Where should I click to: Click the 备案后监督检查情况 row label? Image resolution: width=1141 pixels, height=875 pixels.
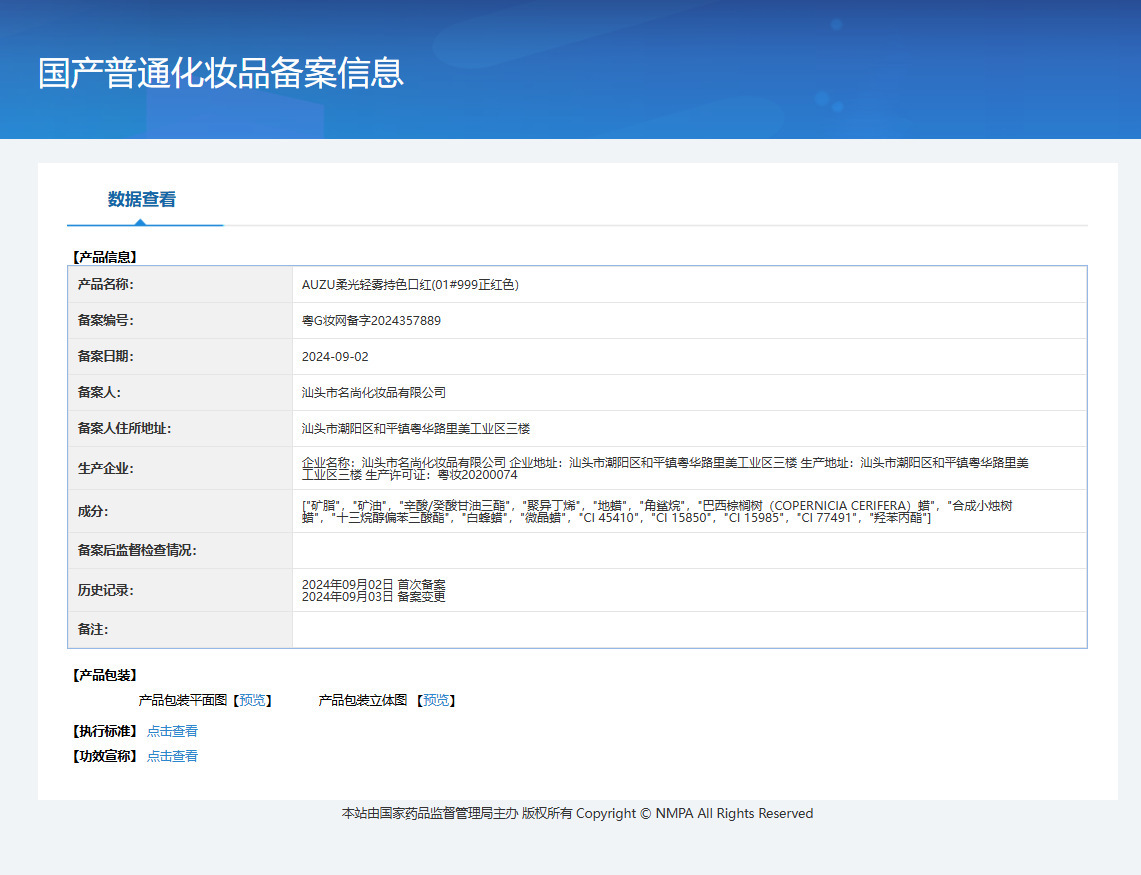coord(138,551)
